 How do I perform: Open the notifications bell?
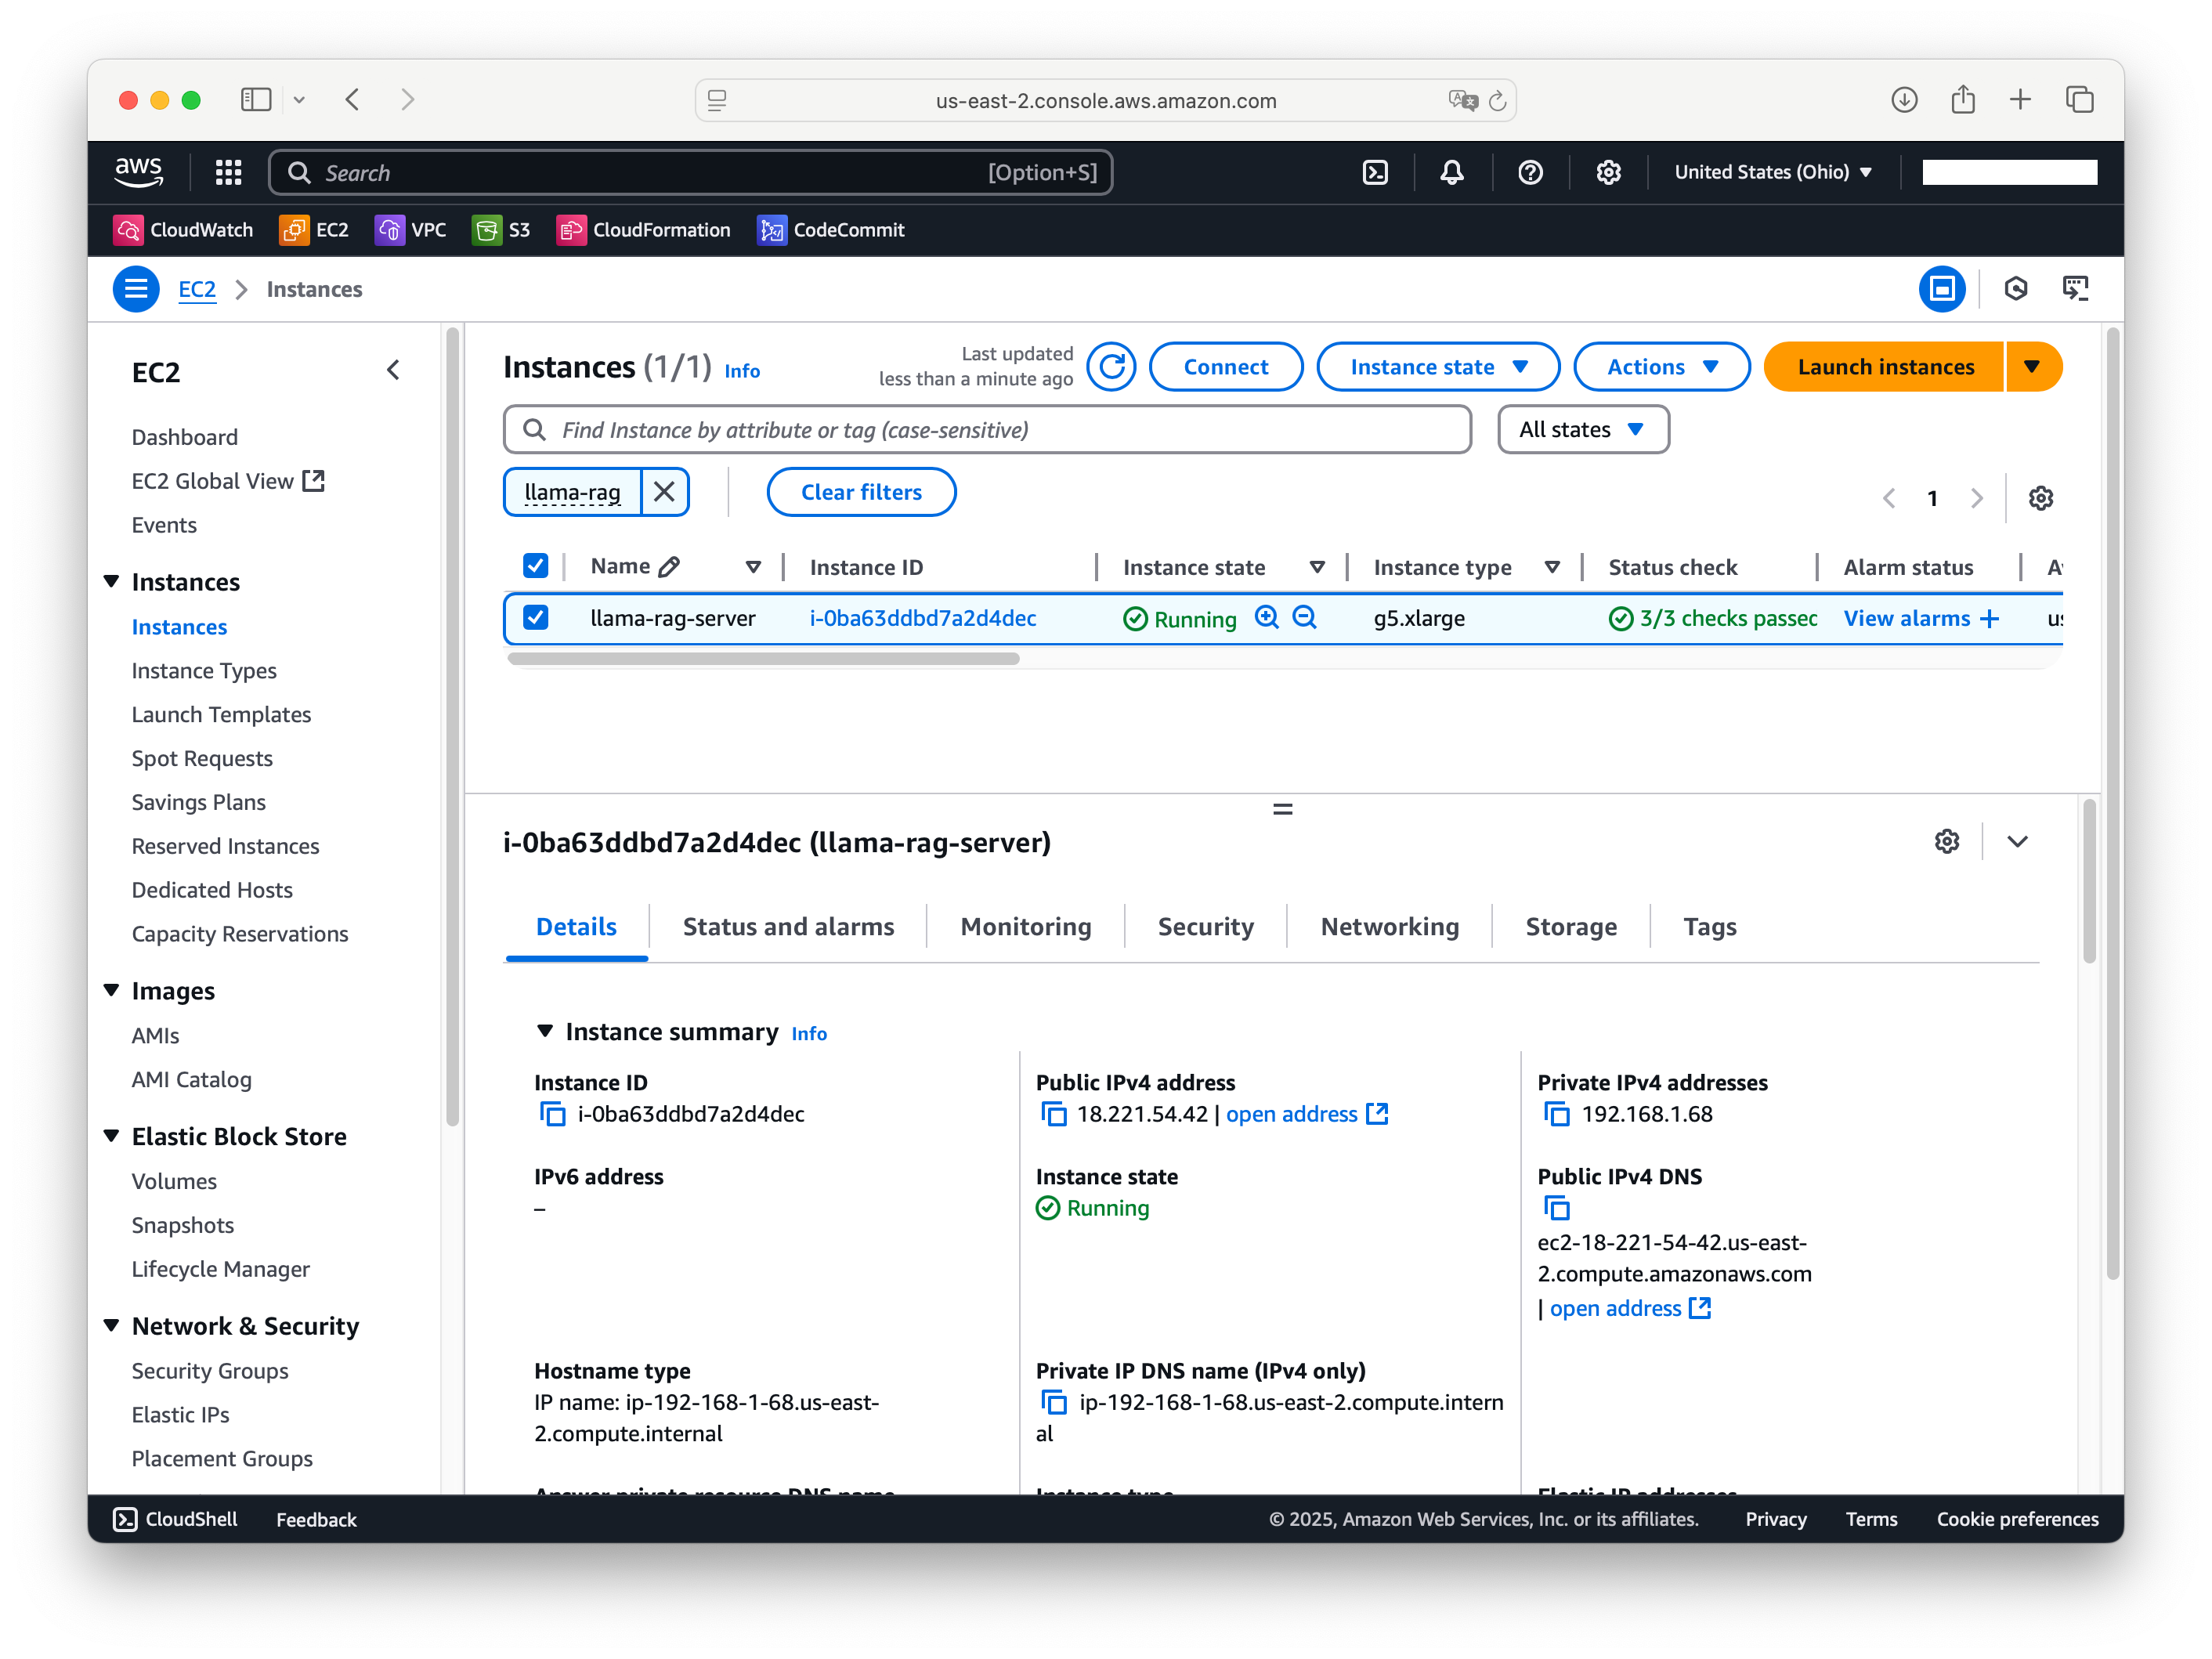pyautogui.click(x=1451, y=172)
